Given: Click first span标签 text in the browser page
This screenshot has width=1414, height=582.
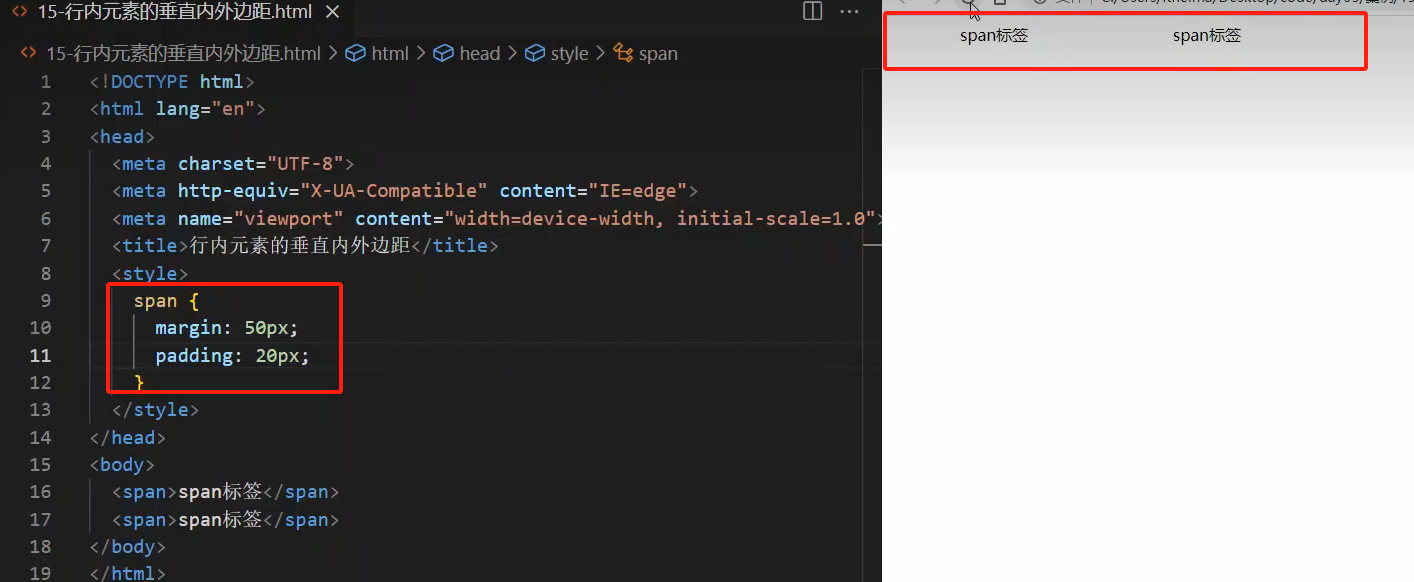Looking at the screenshot, I should pos(994,36).
